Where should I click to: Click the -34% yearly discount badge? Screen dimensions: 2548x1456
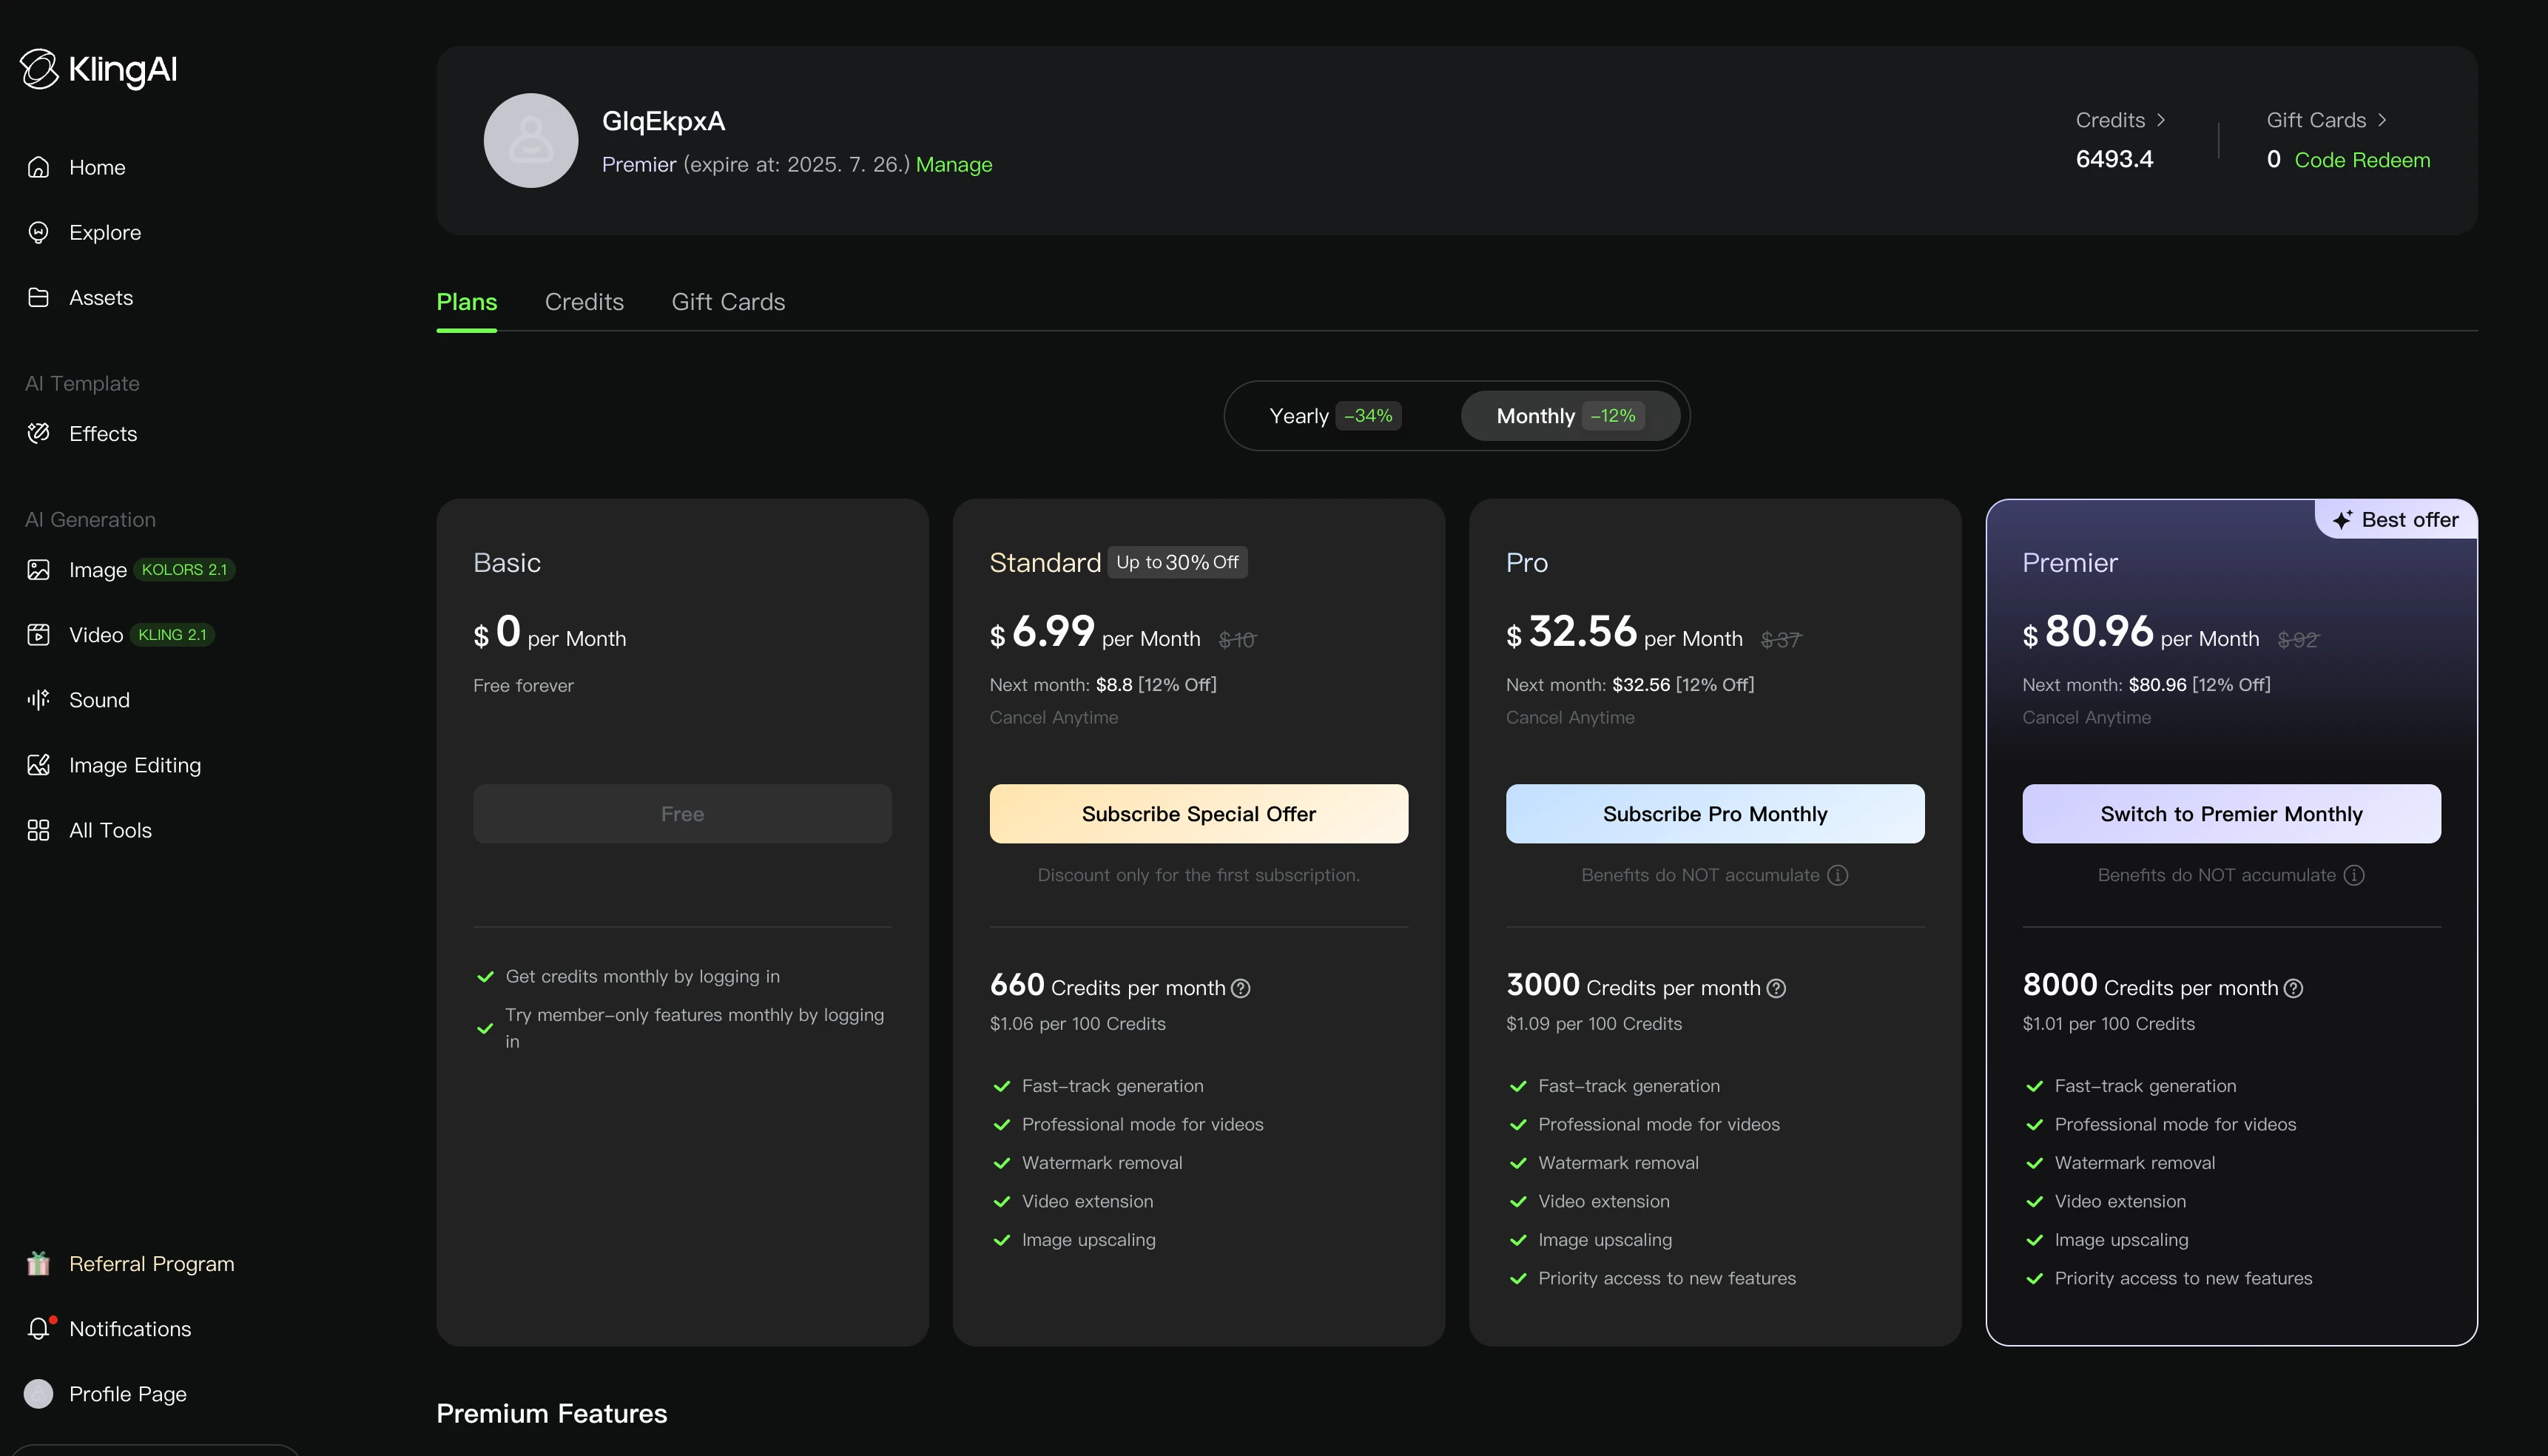(x=1368, y=416)
